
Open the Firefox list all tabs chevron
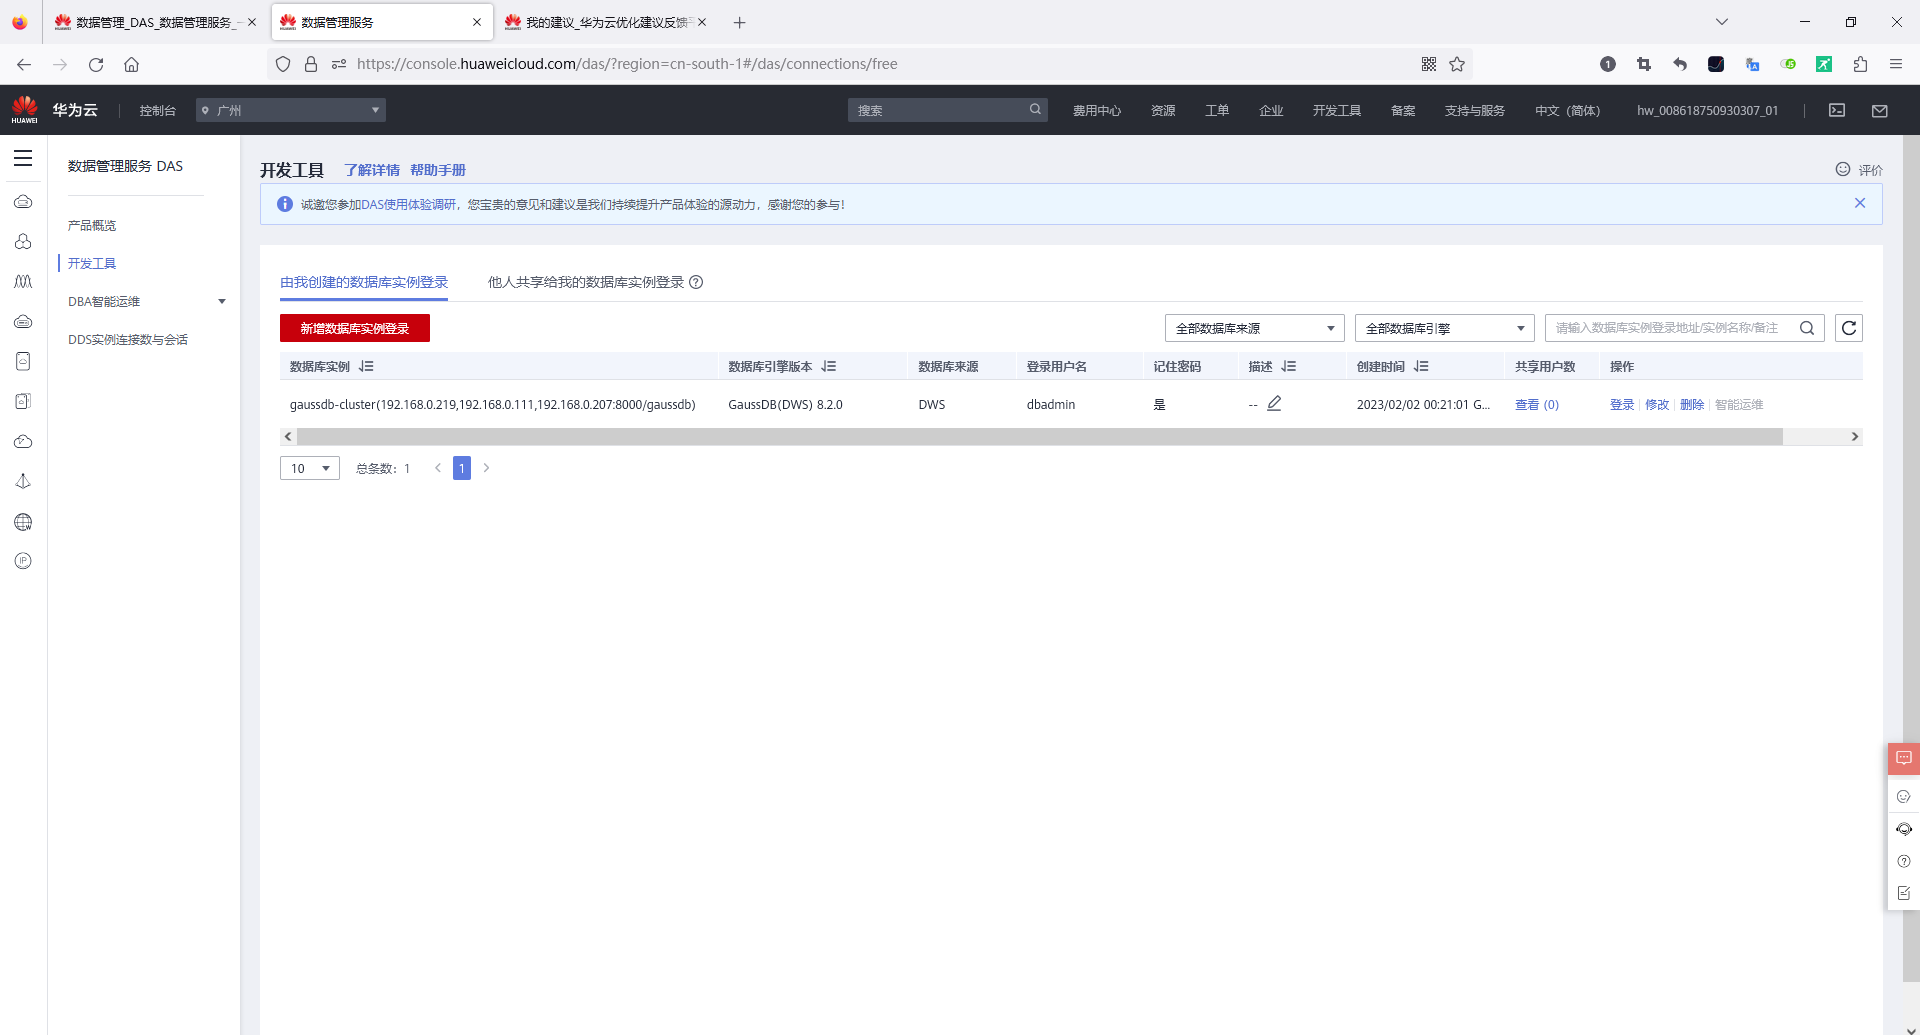1722,22
